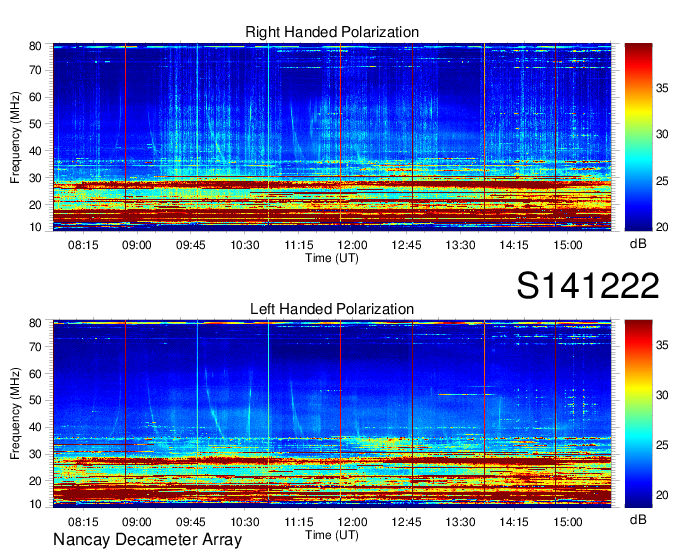This screenshot has height=552, width=680.
Task: Click 80 MHz tick on Right Handed frequency axis
Action: [35, 46]
